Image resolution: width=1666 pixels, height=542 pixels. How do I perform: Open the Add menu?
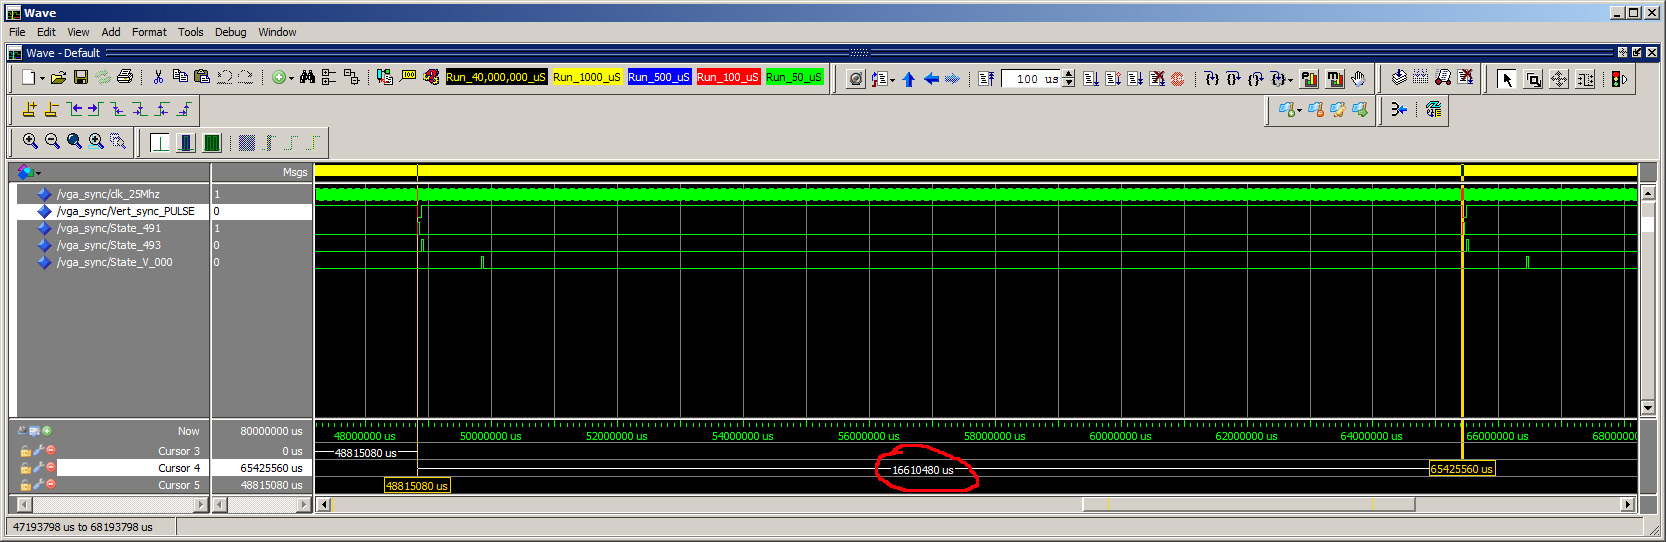click(111, 32)
